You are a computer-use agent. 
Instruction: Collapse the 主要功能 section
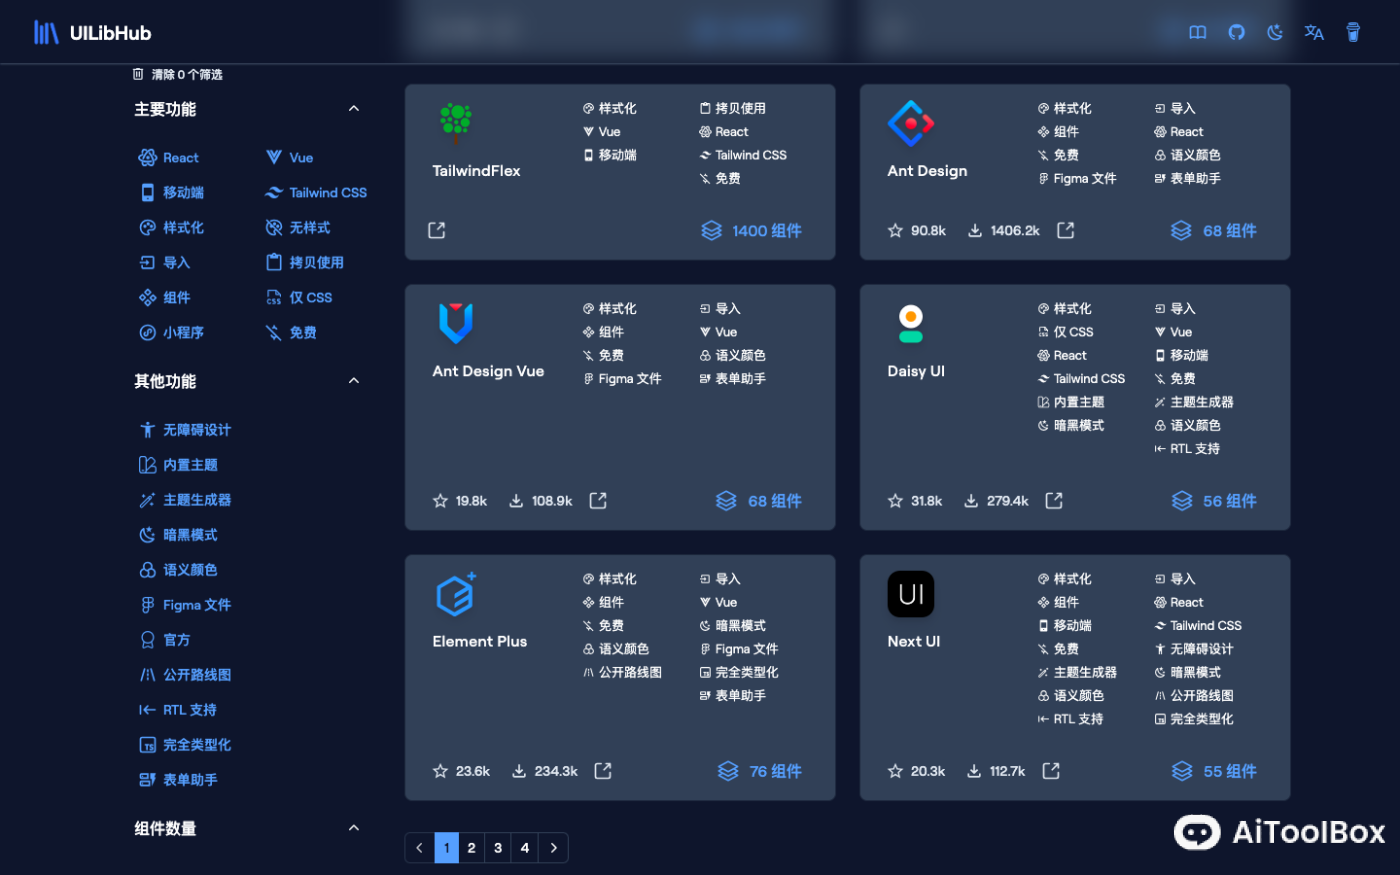click(x=353, y=107)
